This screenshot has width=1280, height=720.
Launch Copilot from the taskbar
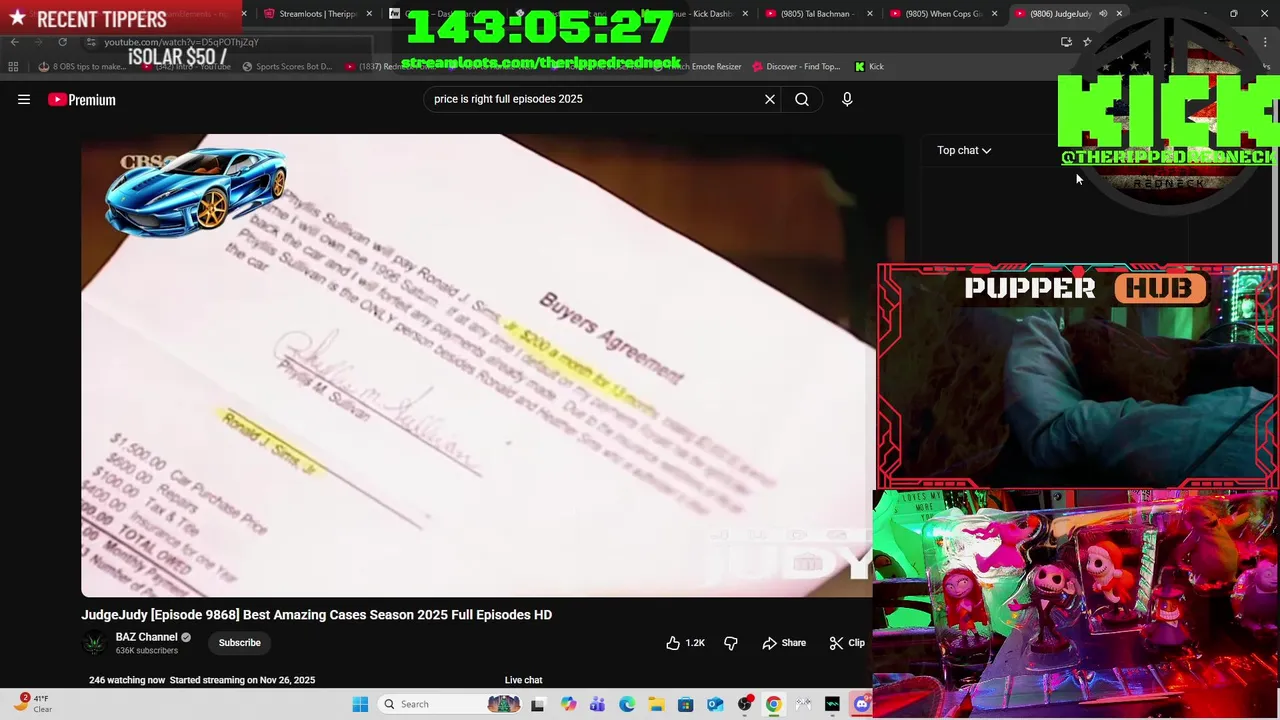(568, 704)
